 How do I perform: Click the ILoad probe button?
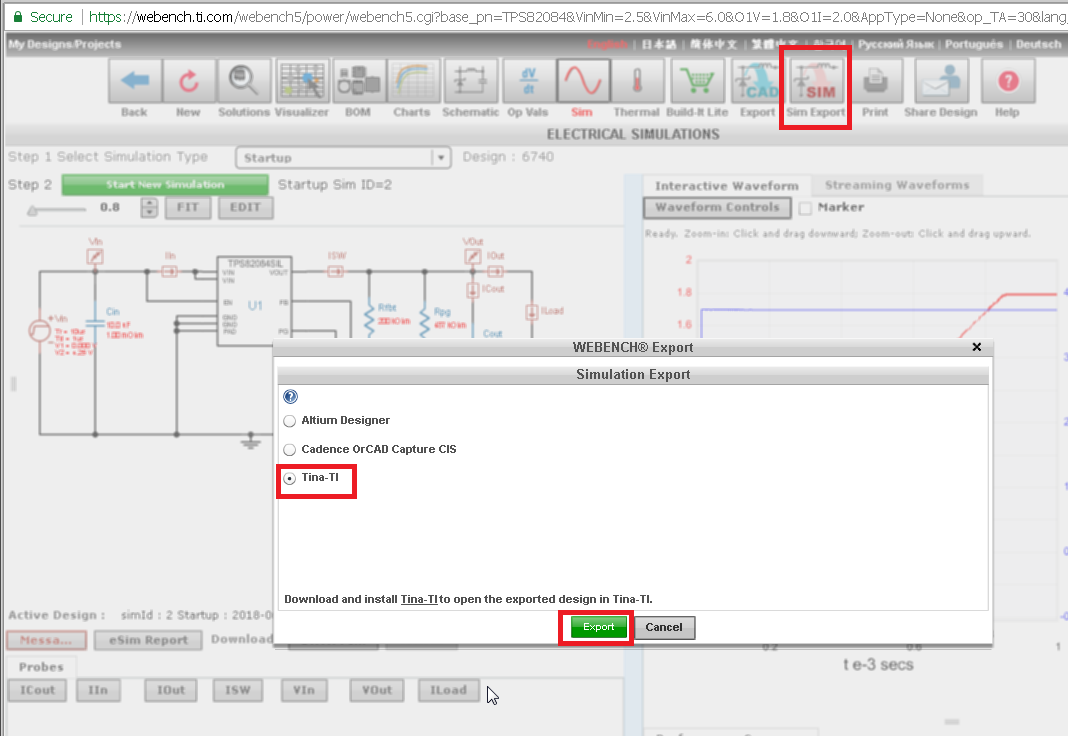click(x=448, y=690)
